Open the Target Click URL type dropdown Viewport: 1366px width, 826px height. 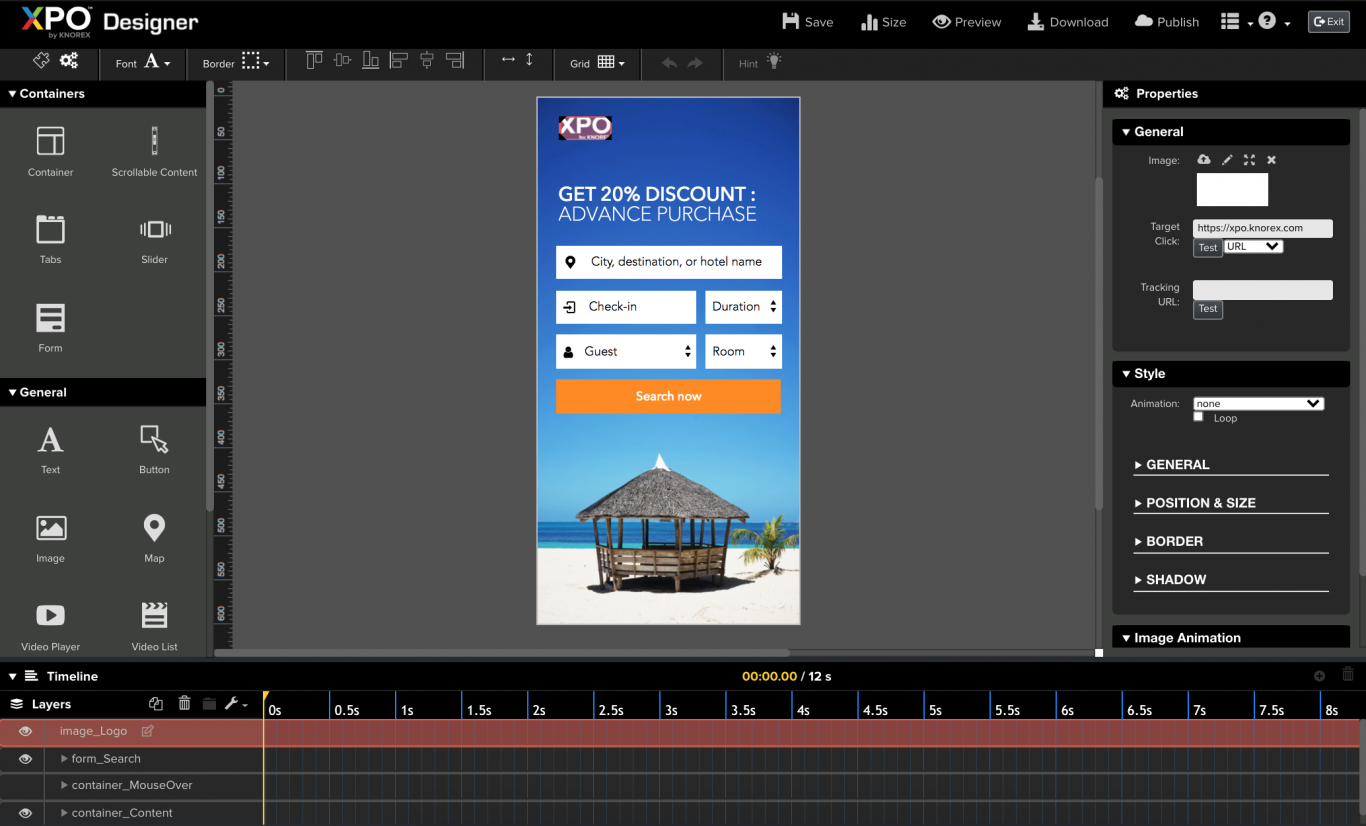tap(1253, 247)
